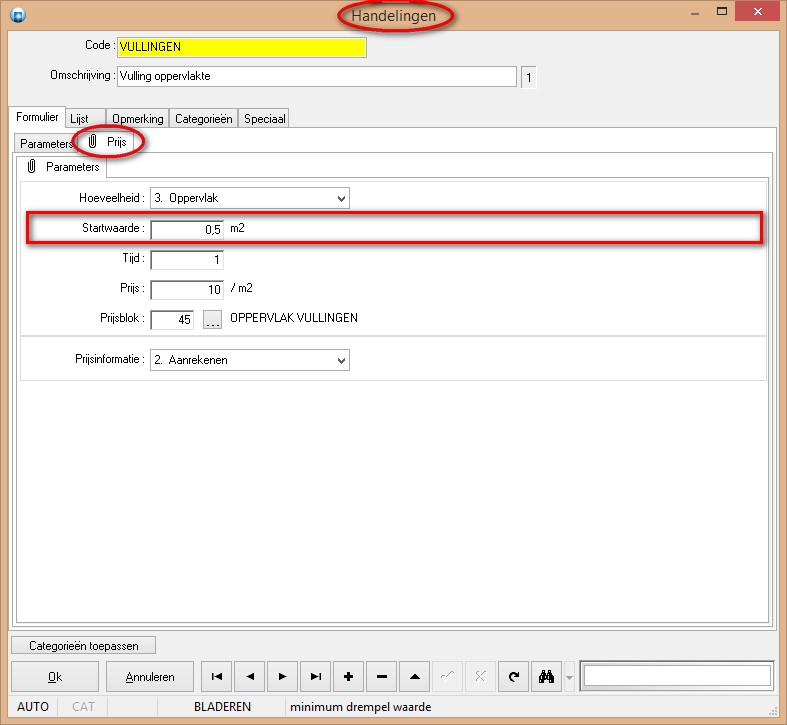The width and height of the screenshot is (787, 725).
Task: Click the Startwaarde input field
Action: pos(187,230)
